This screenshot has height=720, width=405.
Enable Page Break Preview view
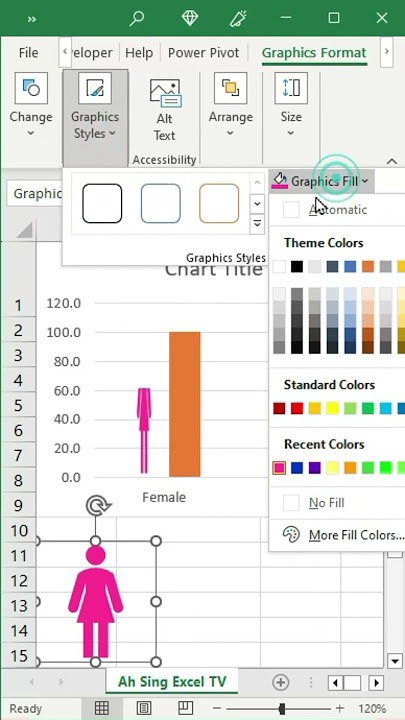186,708
